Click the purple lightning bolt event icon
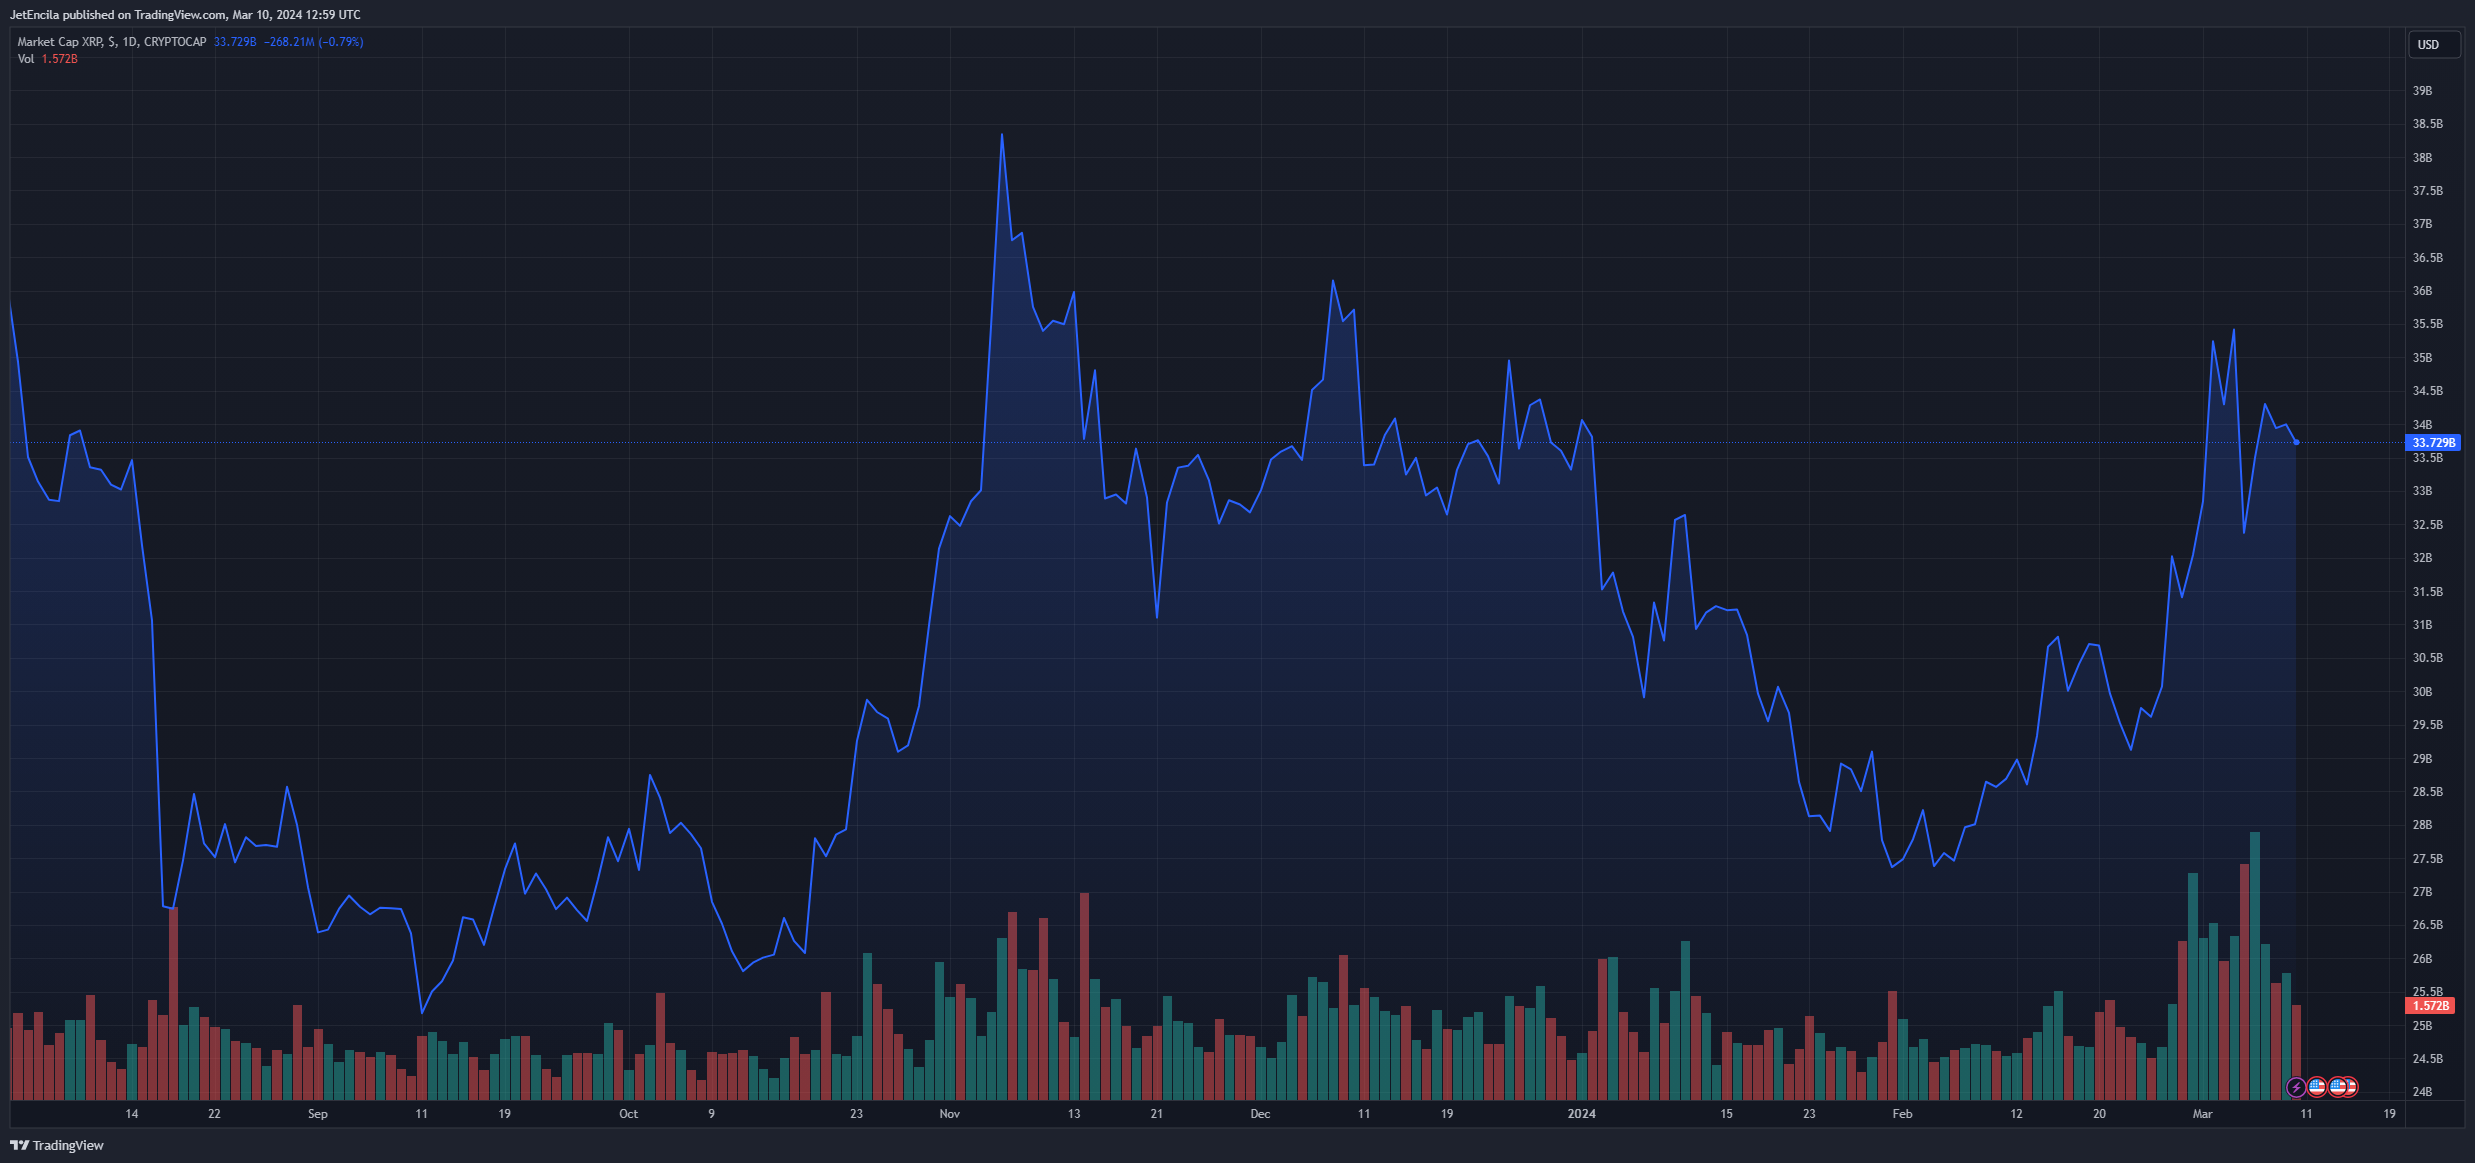 [2297, 1086]
